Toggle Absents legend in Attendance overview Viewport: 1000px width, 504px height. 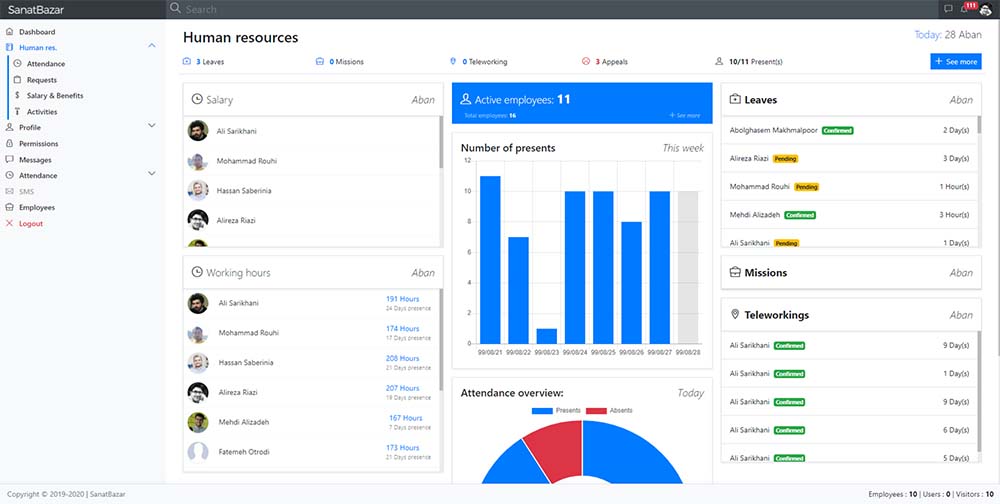608,410
